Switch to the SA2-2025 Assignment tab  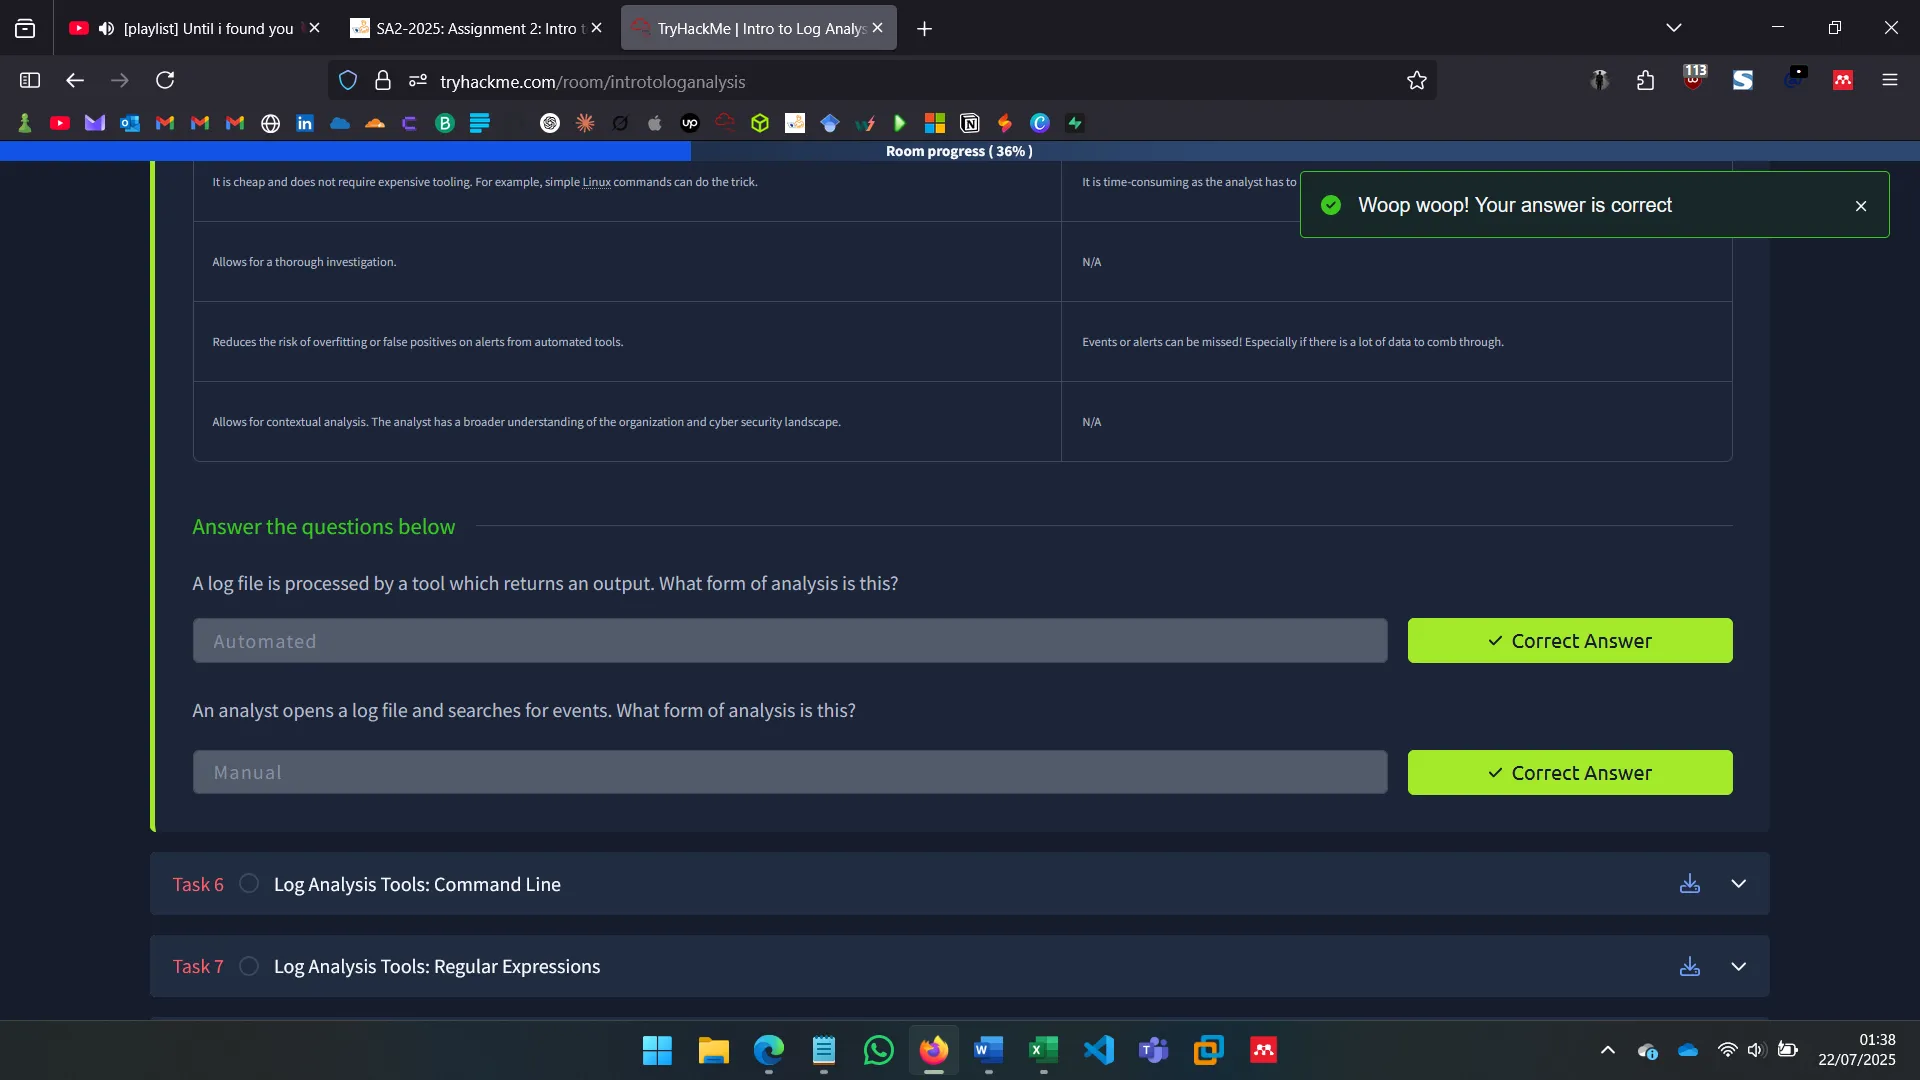pos(470,28)
